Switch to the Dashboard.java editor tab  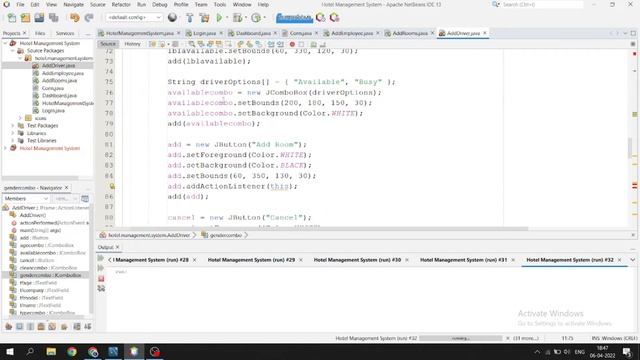click(253, 33)
